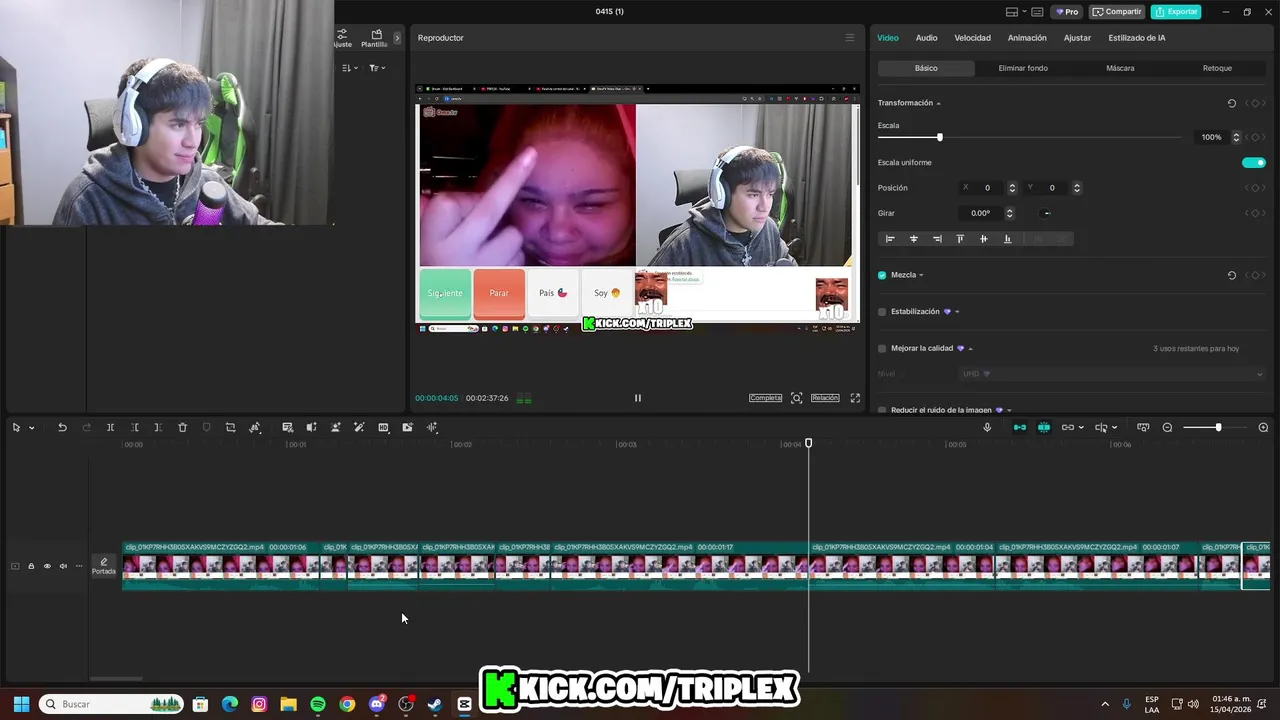
Task: Click the Pro upgrade button
Action: (x=1067, y=12)
